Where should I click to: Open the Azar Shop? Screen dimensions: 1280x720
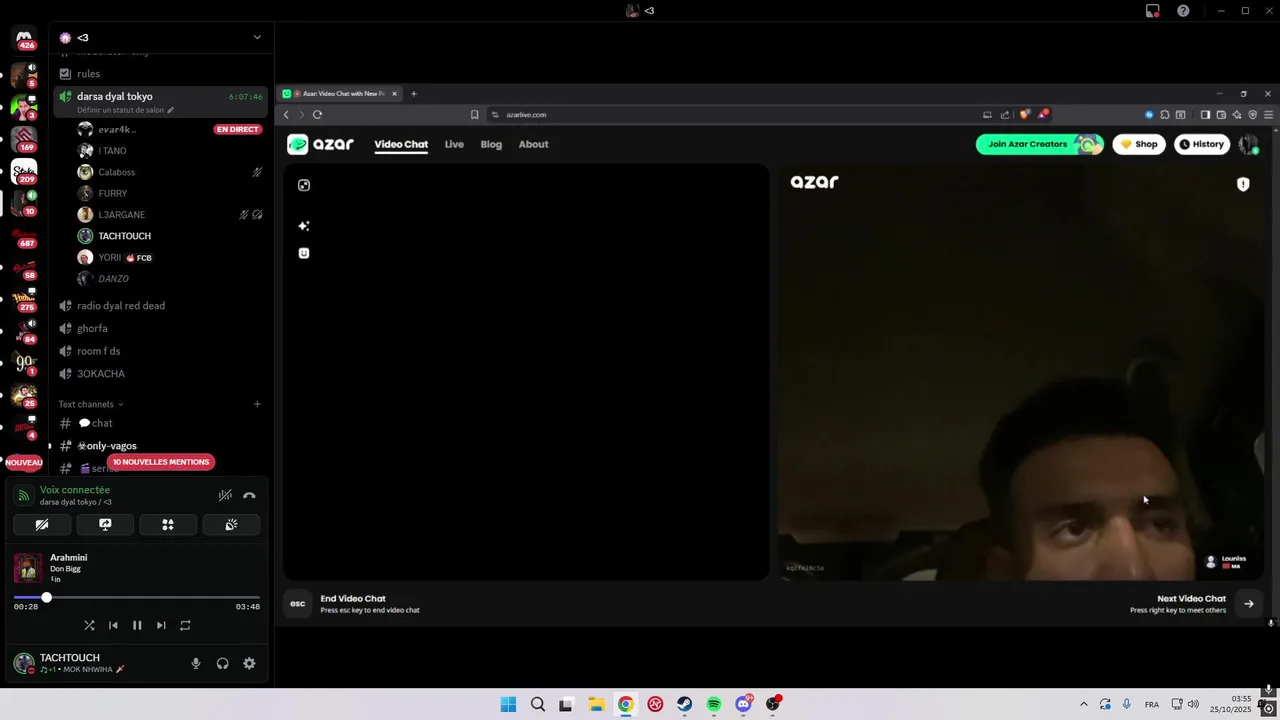1139,144
